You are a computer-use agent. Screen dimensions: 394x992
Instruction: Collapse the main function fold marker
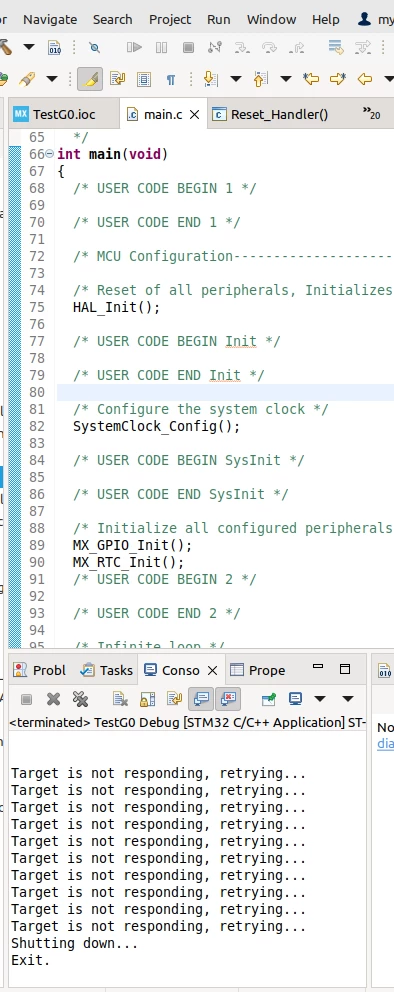coord(50,154)
